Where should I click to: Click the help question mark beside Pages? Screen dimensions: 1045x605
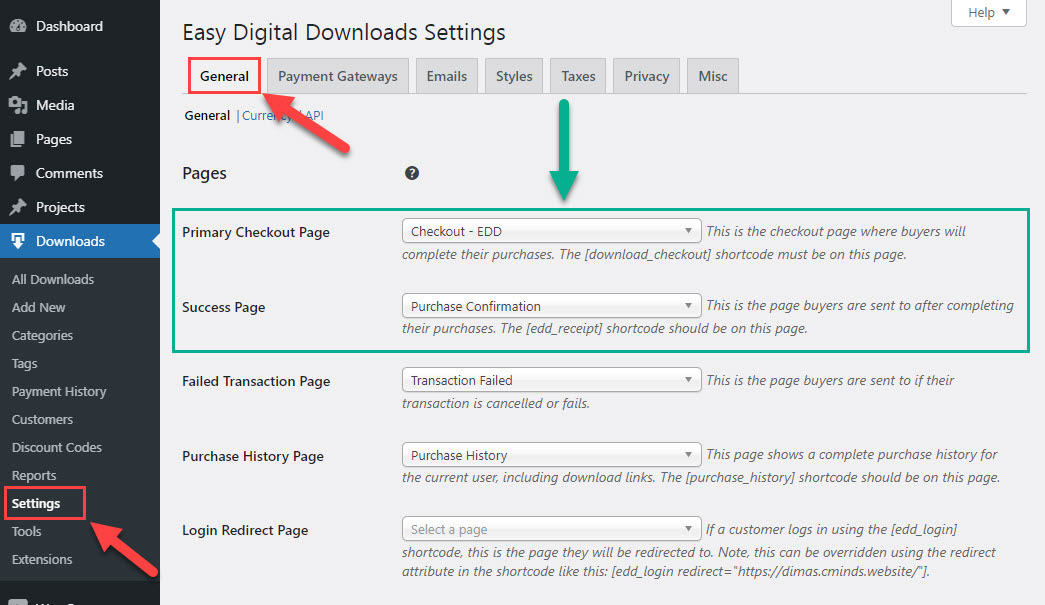(x=412, y=173)
